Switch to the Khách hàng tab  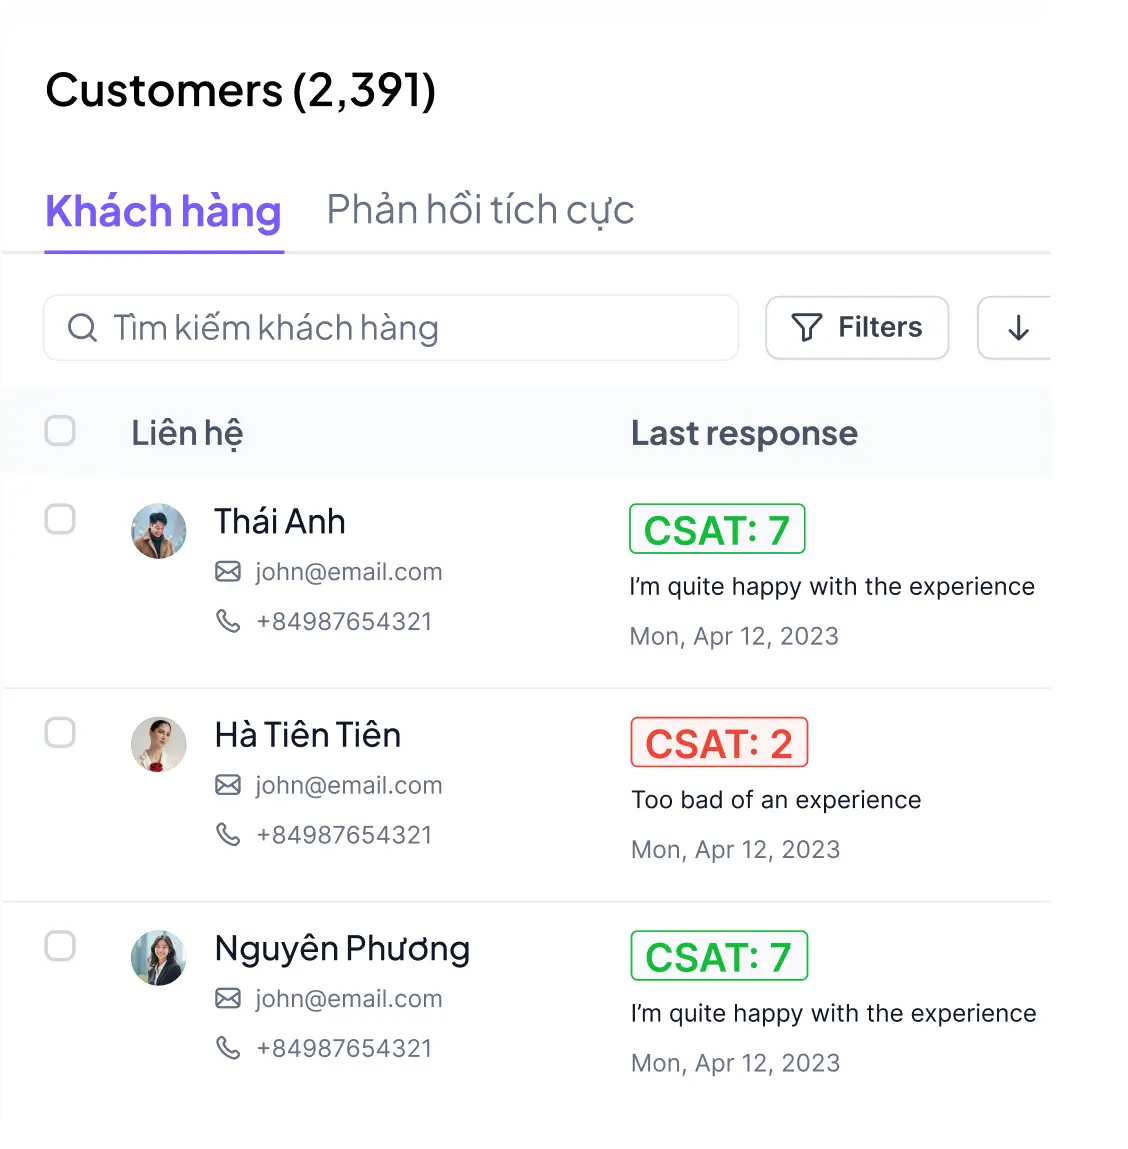click(x=164, y=212)
